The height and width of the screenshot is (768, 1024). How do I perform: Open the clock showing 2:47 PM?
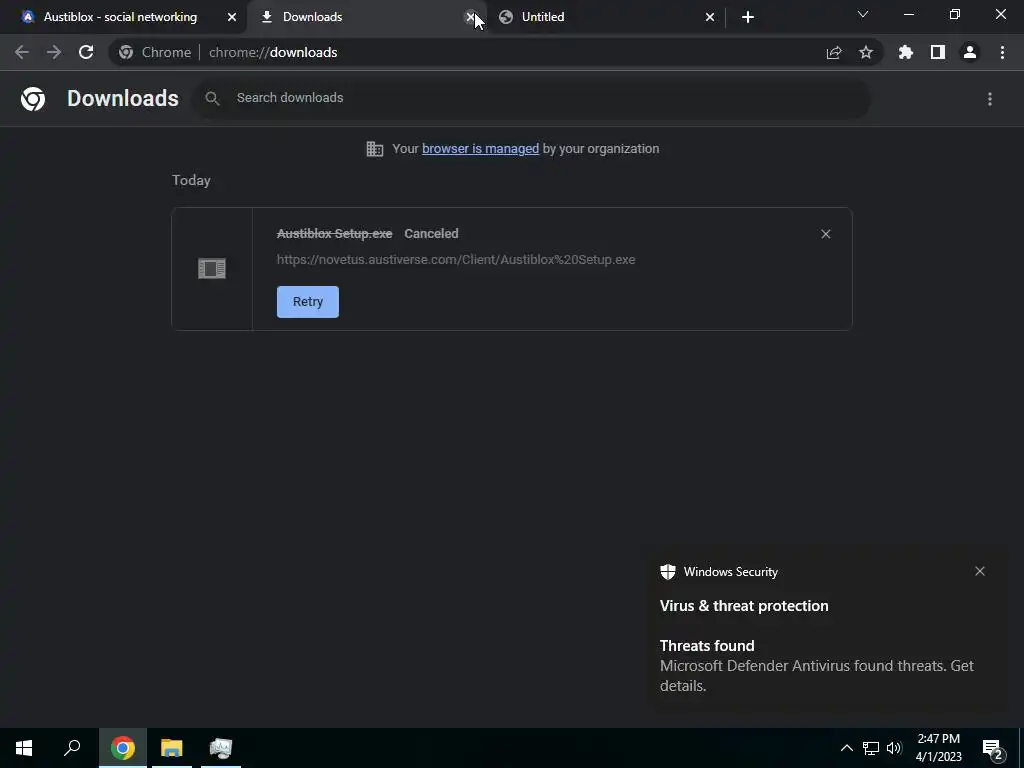coord(938,748)
